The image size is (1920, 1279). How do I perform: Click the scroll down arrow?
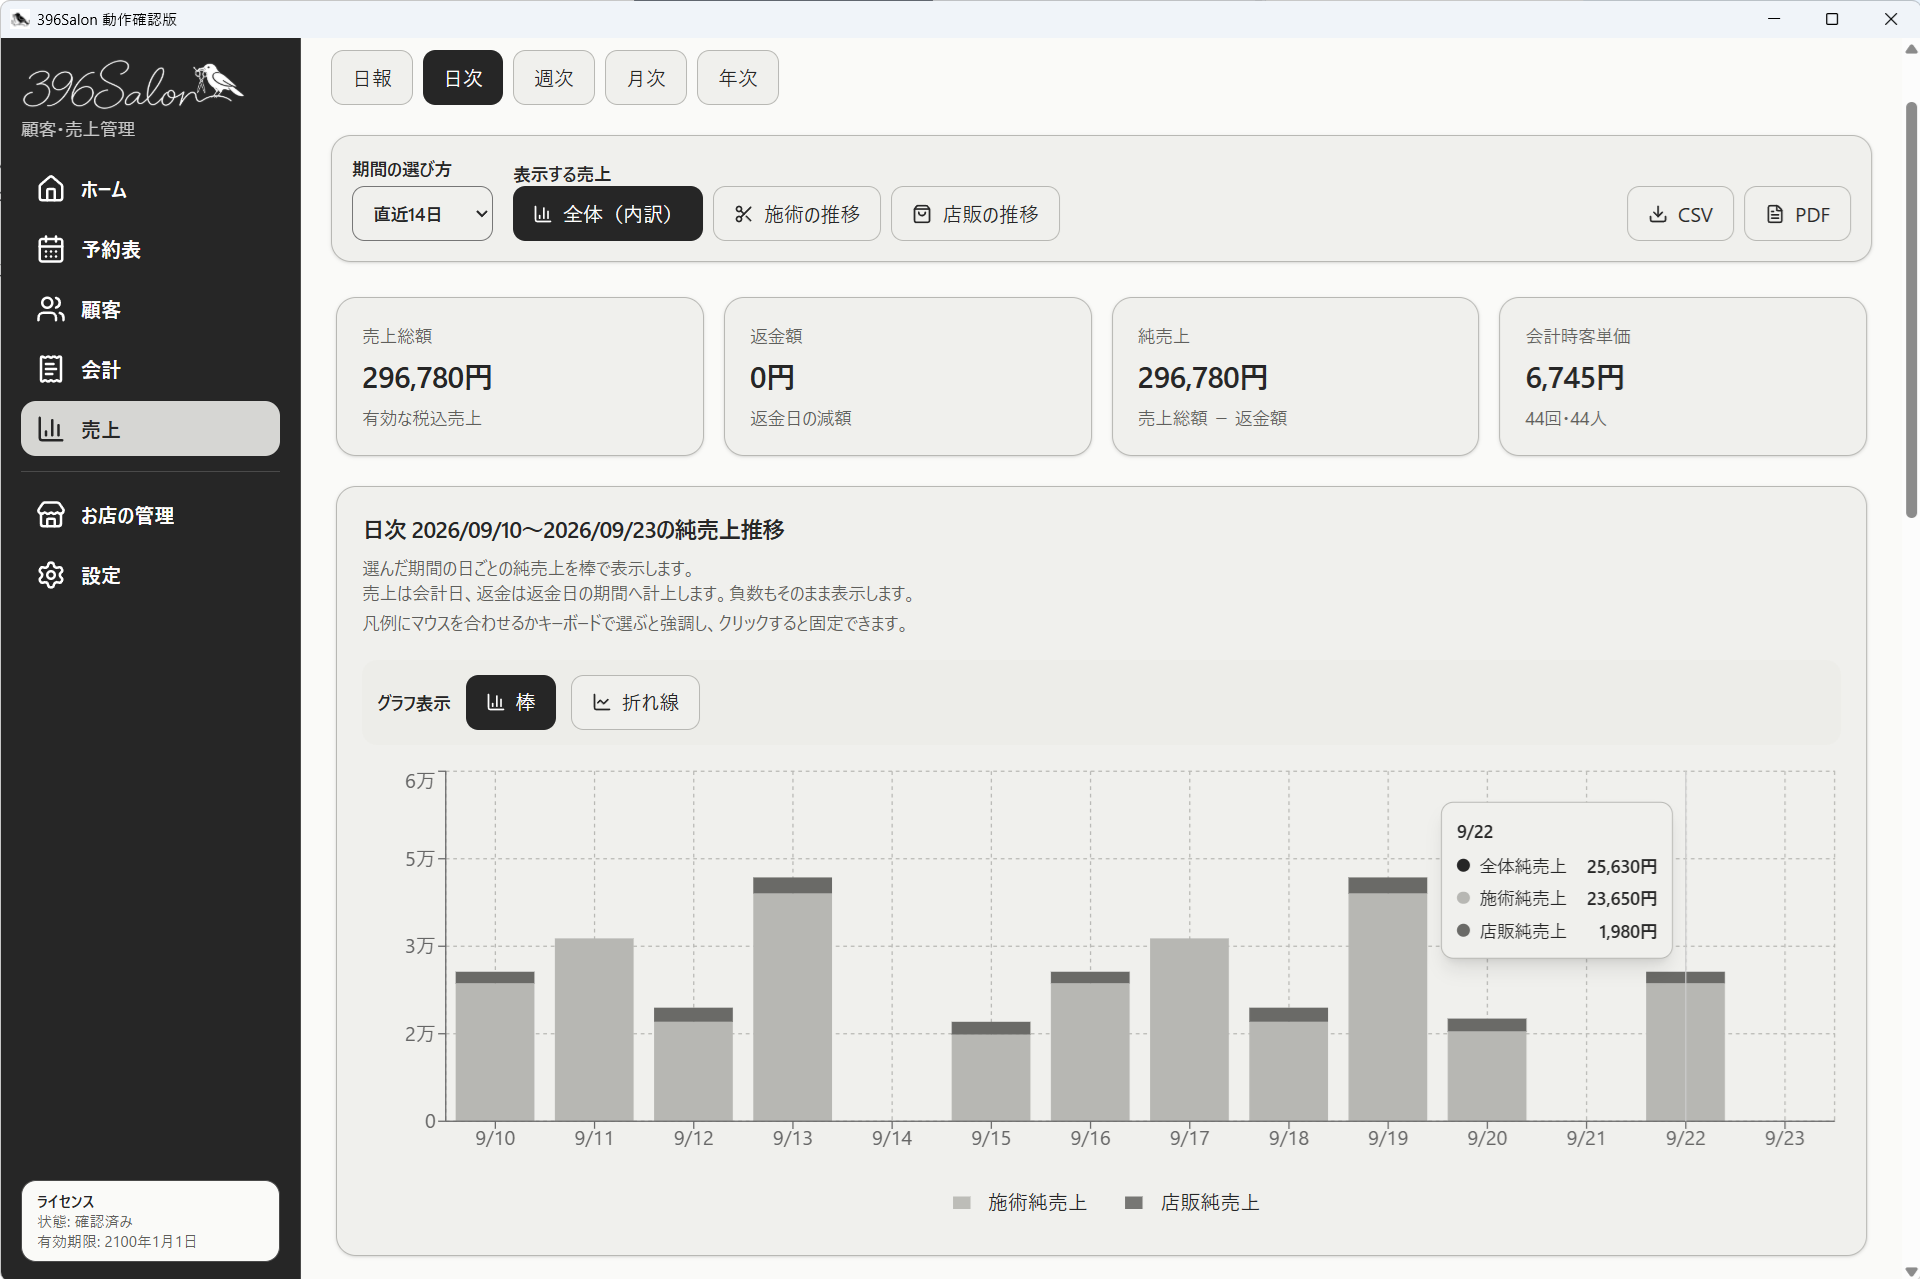click(x=1911, y=1271)
